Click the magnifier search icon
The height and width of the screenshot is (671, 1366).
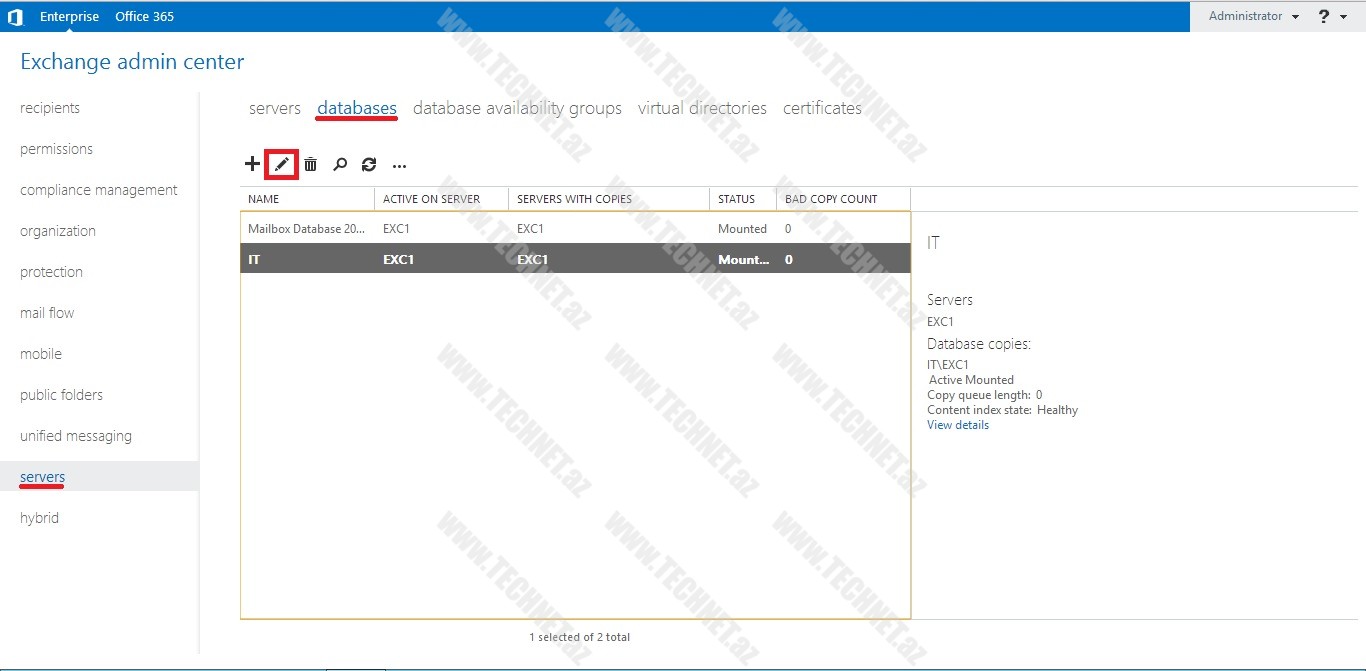pyautogui.click(x=340, y=164)
